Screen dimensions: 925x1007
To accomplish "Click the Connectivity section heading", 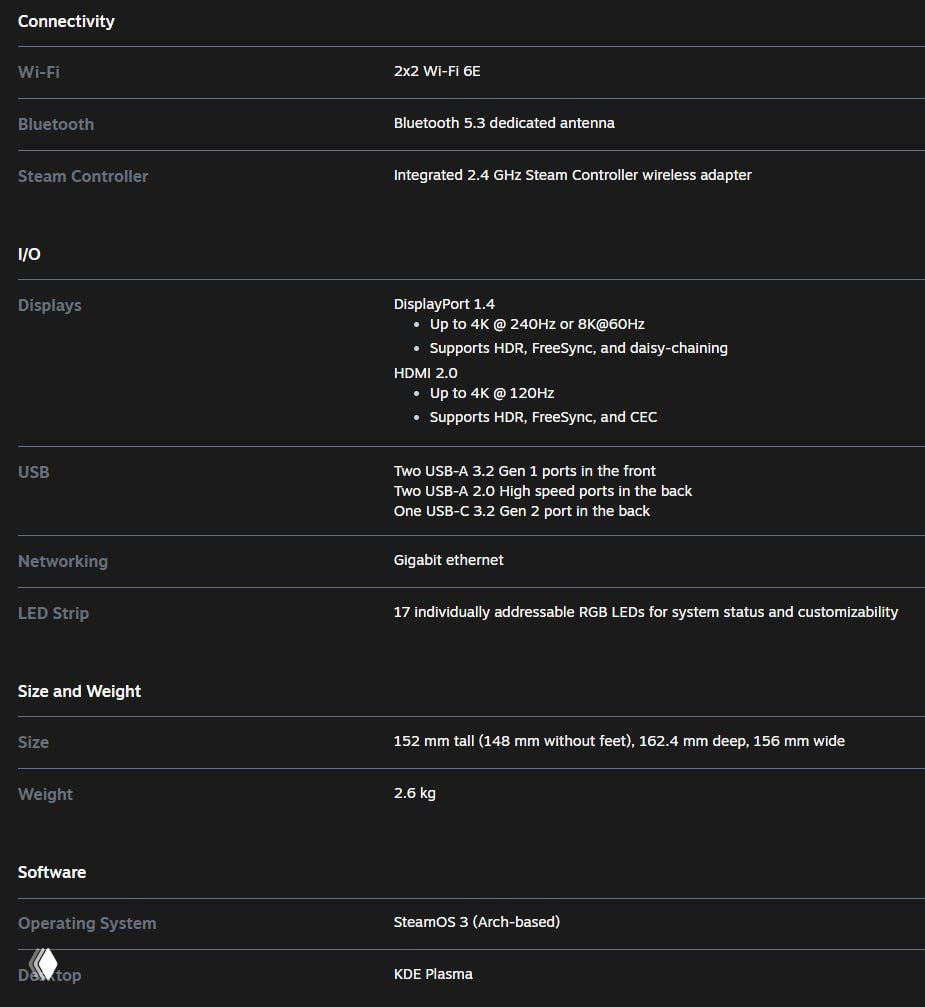I will click(66, 21).
